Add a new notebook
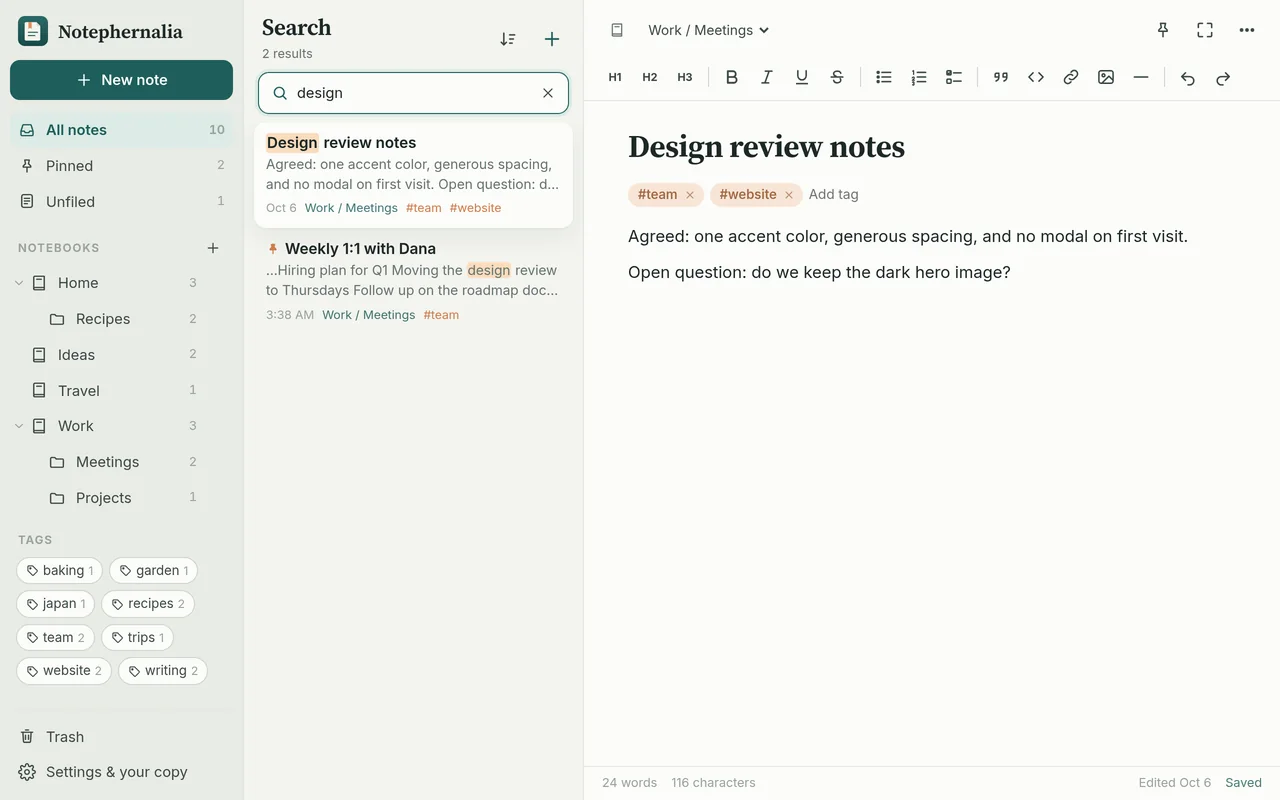The height and width of the screenshot is (800, 1280). pyautogui.click(x=213, y=247)
